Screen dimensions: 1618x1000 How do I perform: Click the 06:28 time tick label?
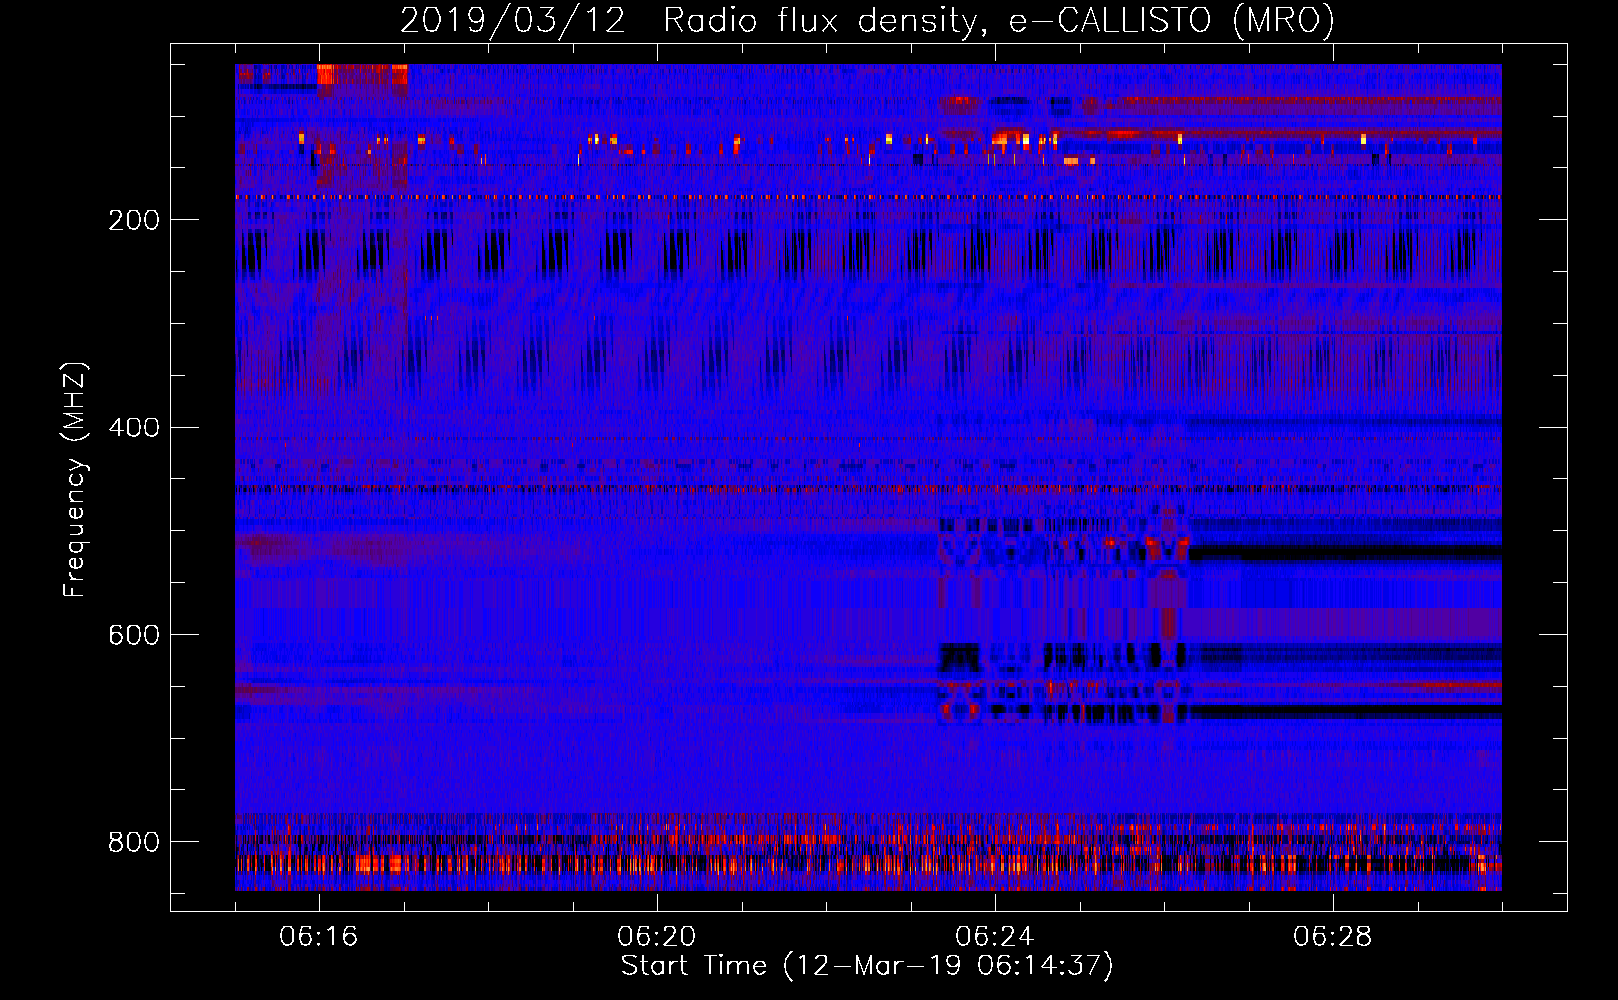pyautogui.click(x=1333, y=936)
